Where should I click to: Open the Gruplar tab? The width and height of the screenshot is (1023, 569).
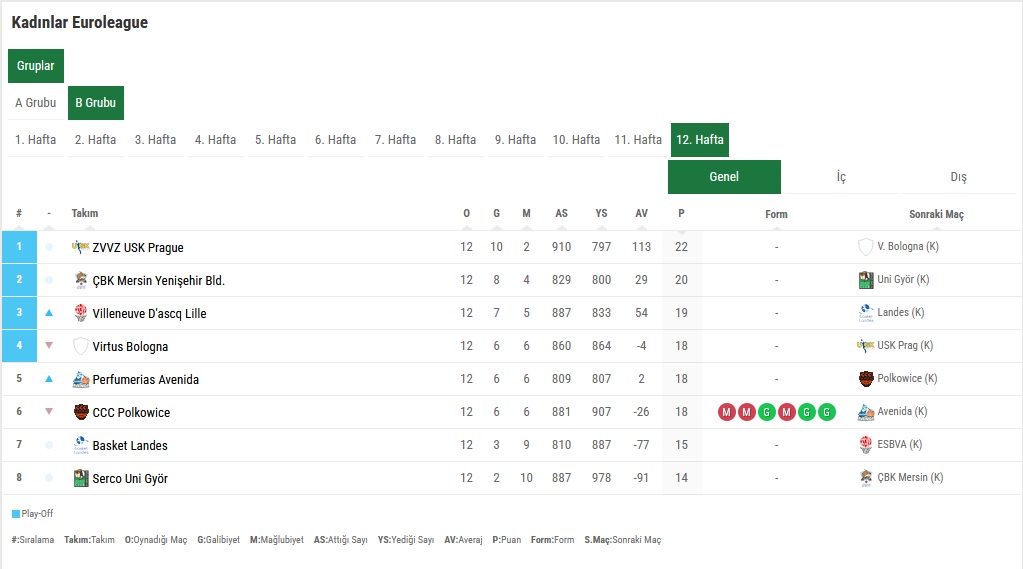(x=36, y=66)
